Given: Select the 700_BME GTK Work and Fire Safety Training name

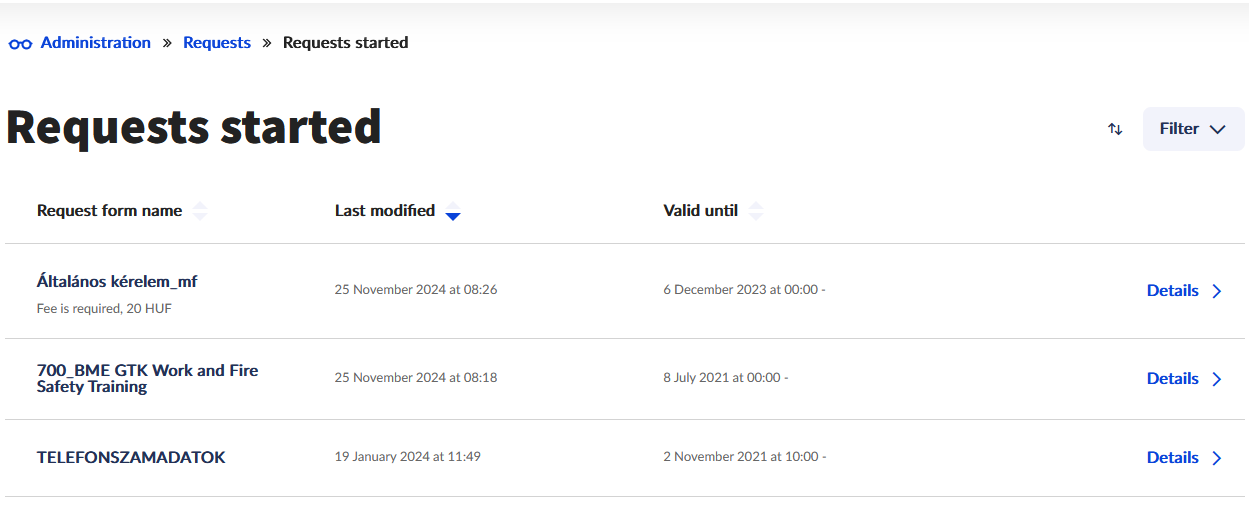Looking at the screenshot, I should pyautogui.click(x=147, y=378).
